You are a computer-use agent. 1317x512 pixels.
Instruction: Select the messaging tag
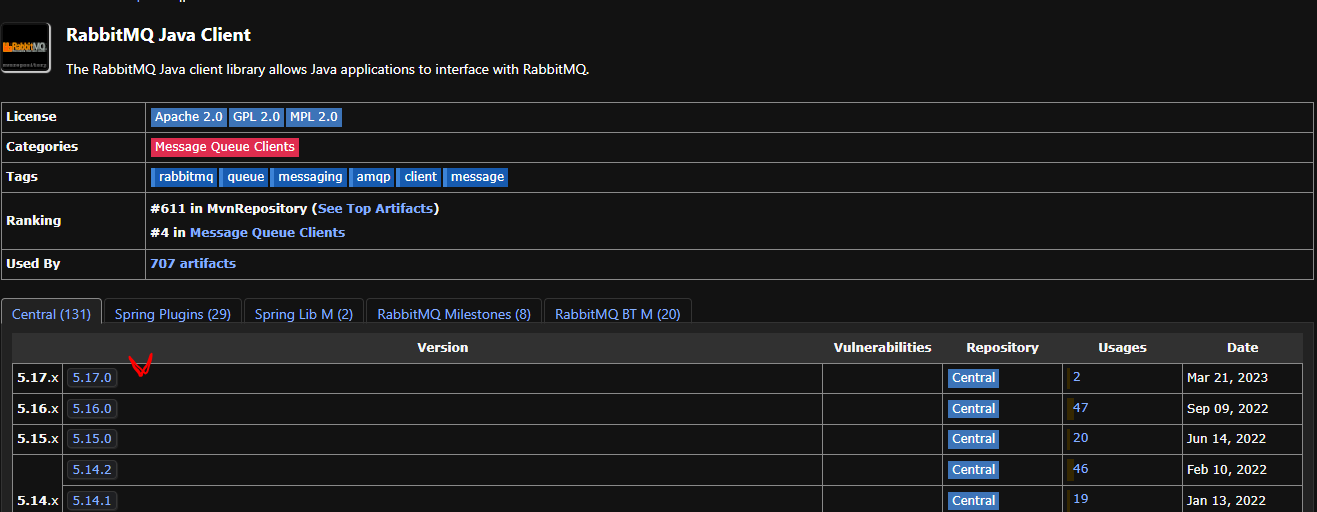tap(310, 177)
